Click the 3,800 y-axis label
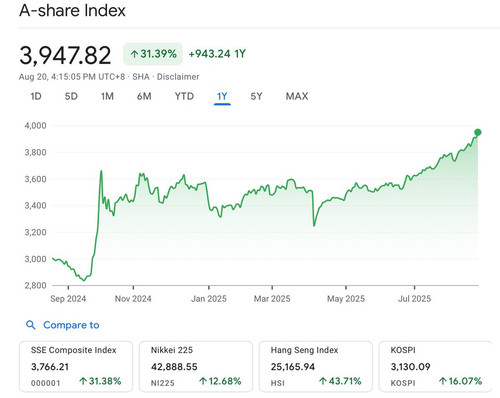The width and height of the screenshot is (500, 398). 35,152
